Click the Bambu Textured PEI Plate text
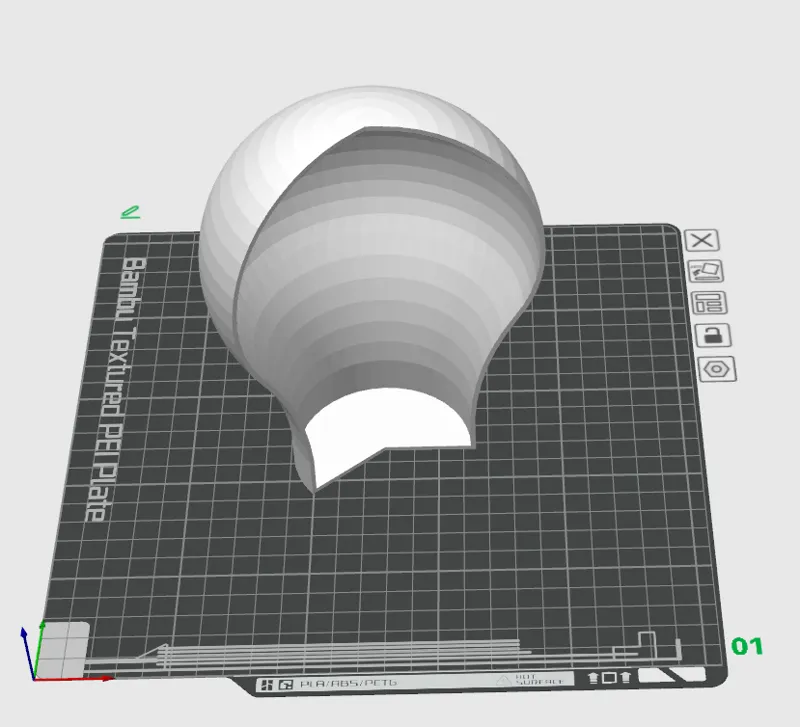The width and height of the screenshot is (800, 727). tap(117, 389)
